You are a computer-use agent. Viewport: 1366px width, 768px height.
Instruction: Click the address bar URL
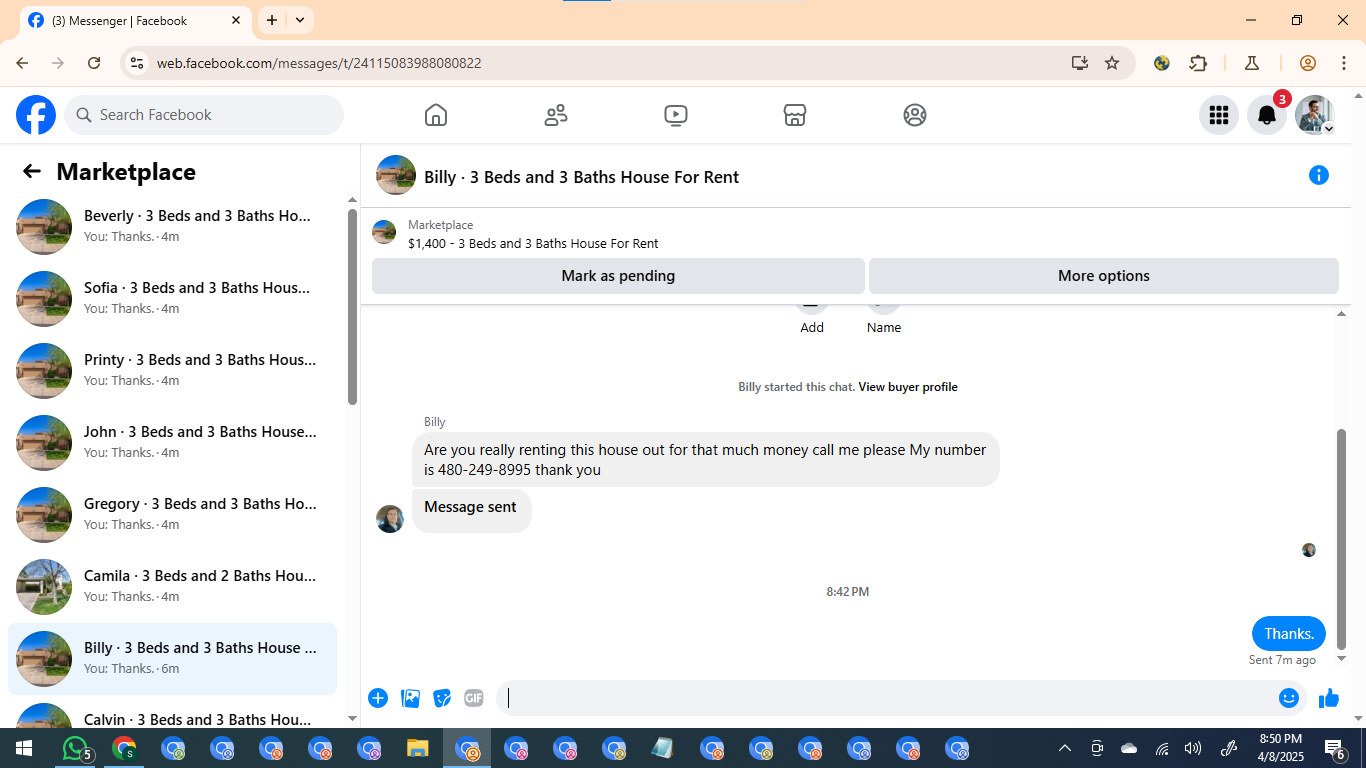pyautogui.click(x=319, y=63)
